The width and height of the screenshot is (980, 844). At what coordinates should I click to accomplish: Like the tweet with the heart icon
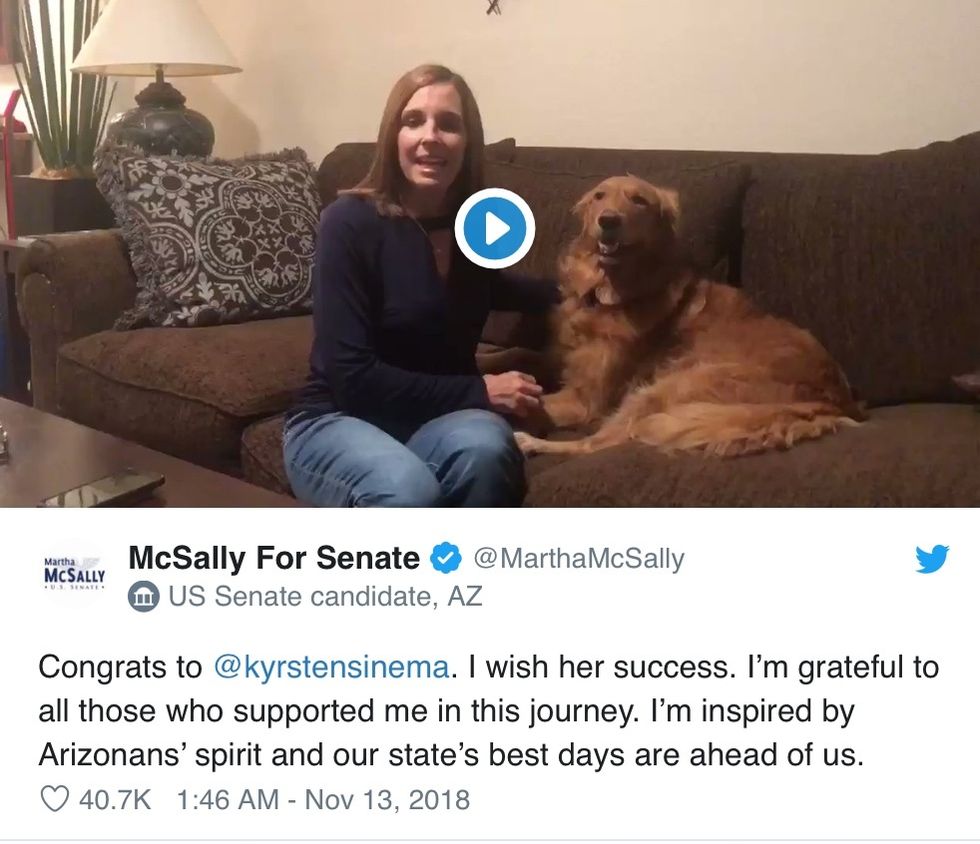tap(53, 800)
